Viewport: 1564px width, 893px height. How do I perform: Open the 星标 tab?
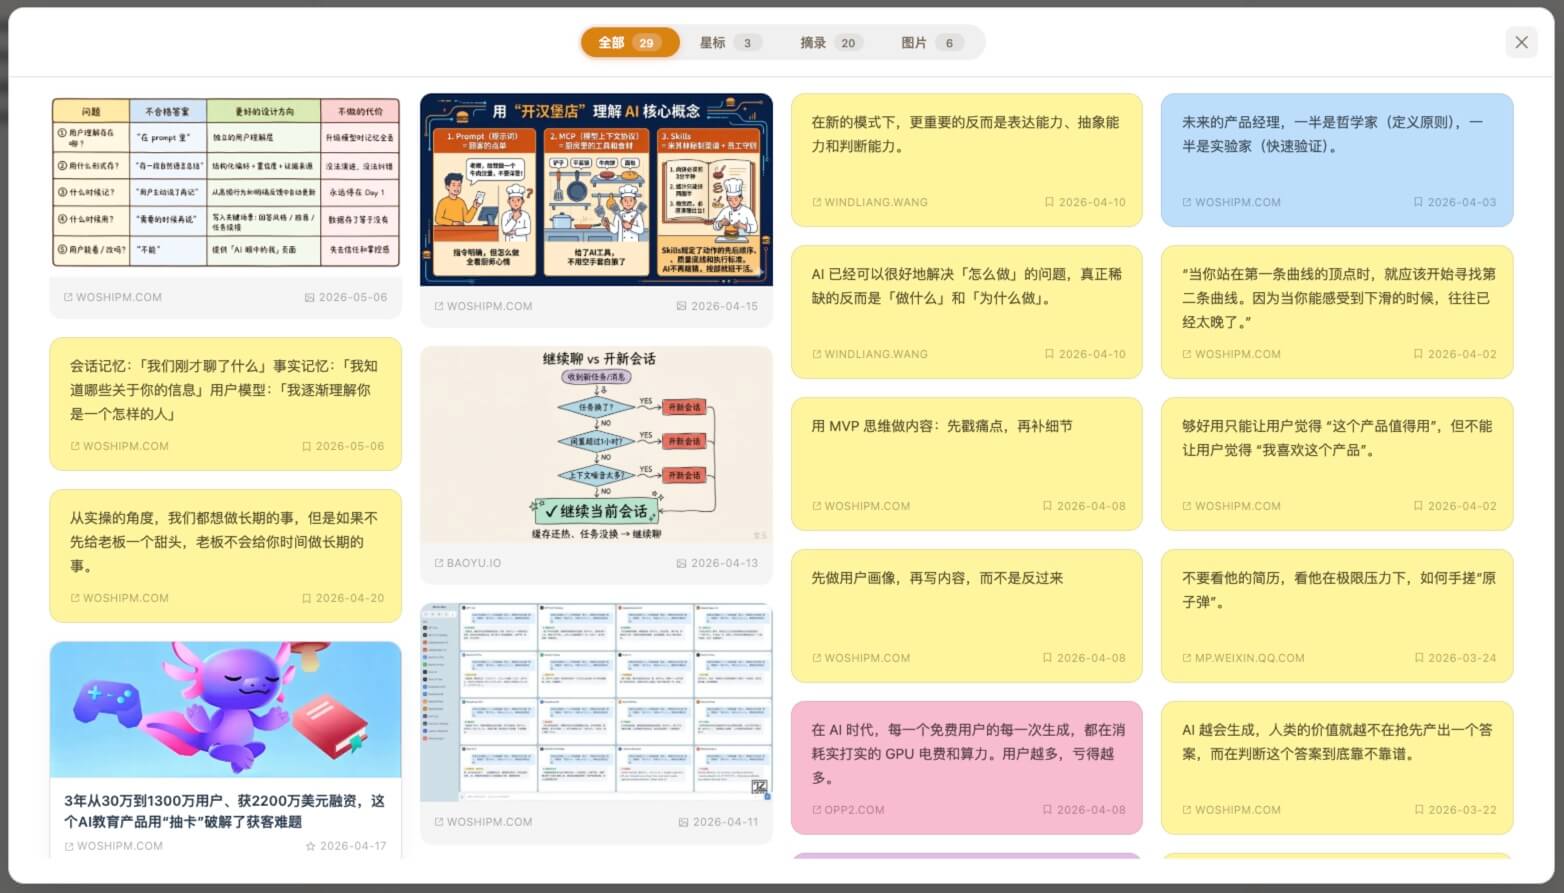[730, 43]
